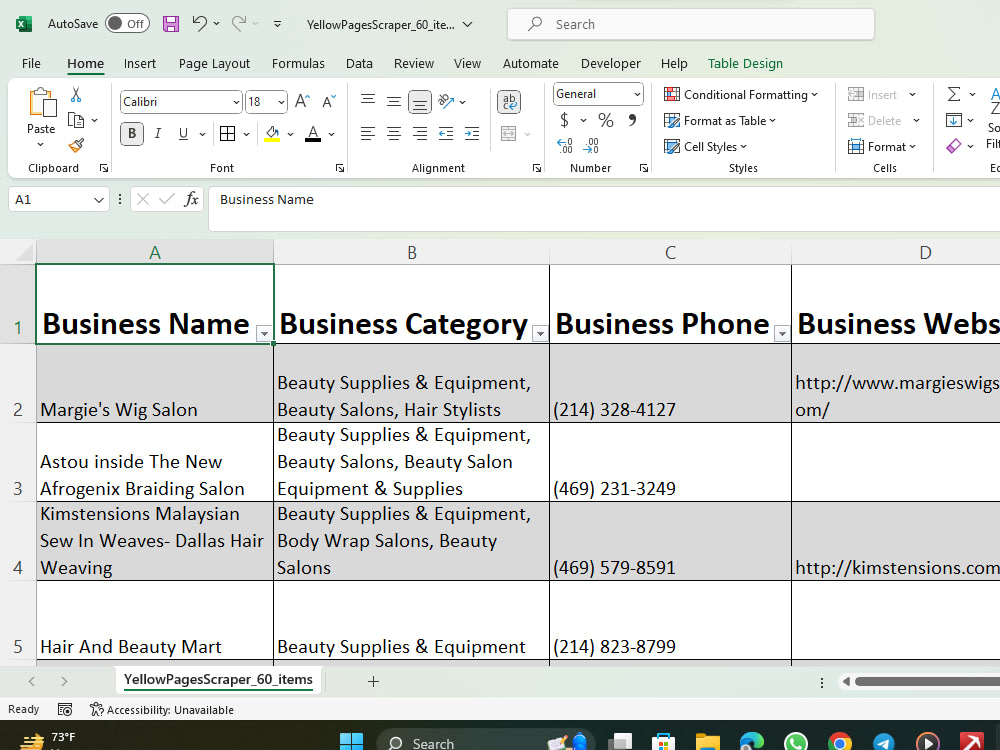Switch to the Insert tab
Image resolution: width=1000 pixels, height=750 pixels.
[140, 63]
